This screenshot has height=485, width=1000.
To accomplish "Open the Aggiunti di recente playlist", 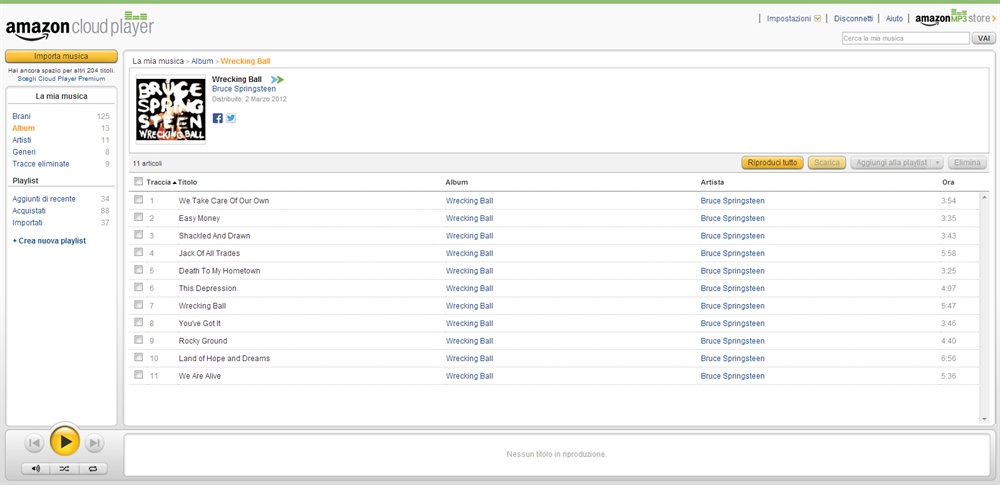I will [44, 199].
